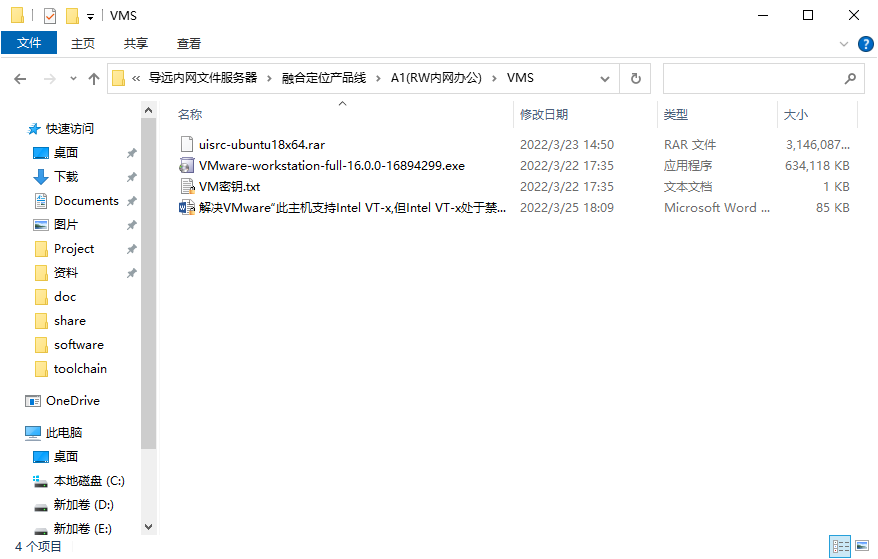The width and height of the screenshot is (878, 559).
Task: Switch to the 主页 ribbon tab
Action: 83,44
